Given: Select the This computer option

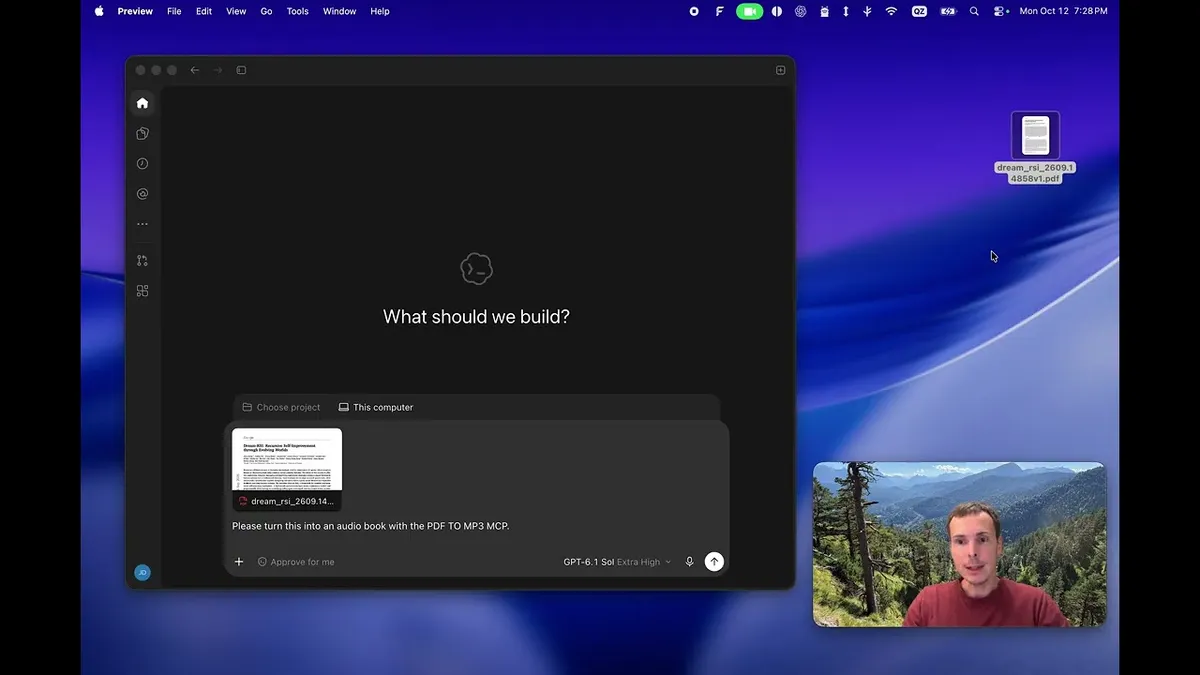Looking at the screenshot, I should [x=376, y=407].
